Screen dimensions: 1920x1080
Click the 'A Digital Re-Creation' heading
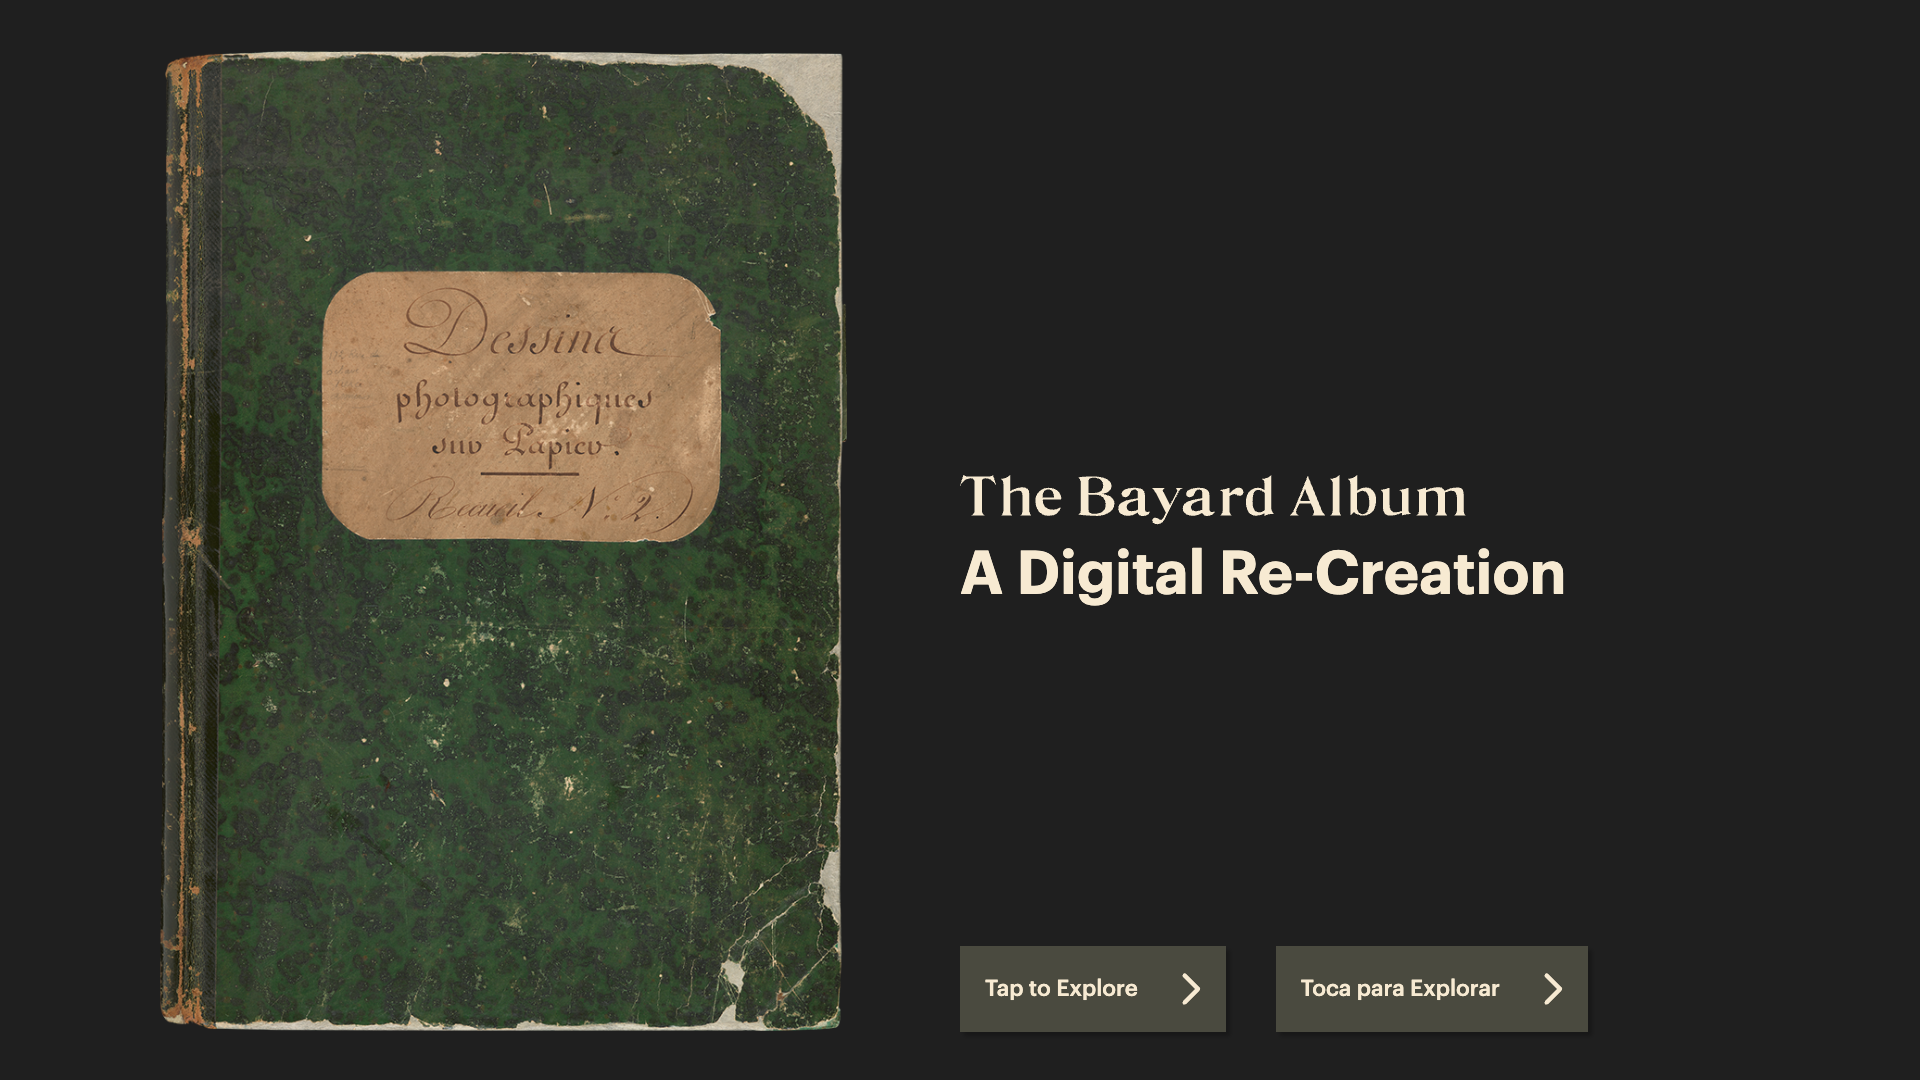[1262, 573]
